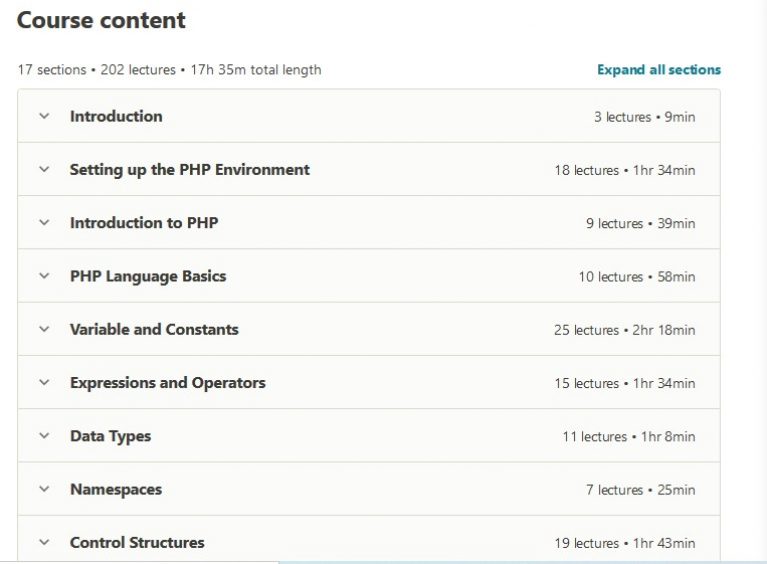Click the chevron icon beside Variable and Constants
This screenshot has height=564, width=767.
(45, 330)
